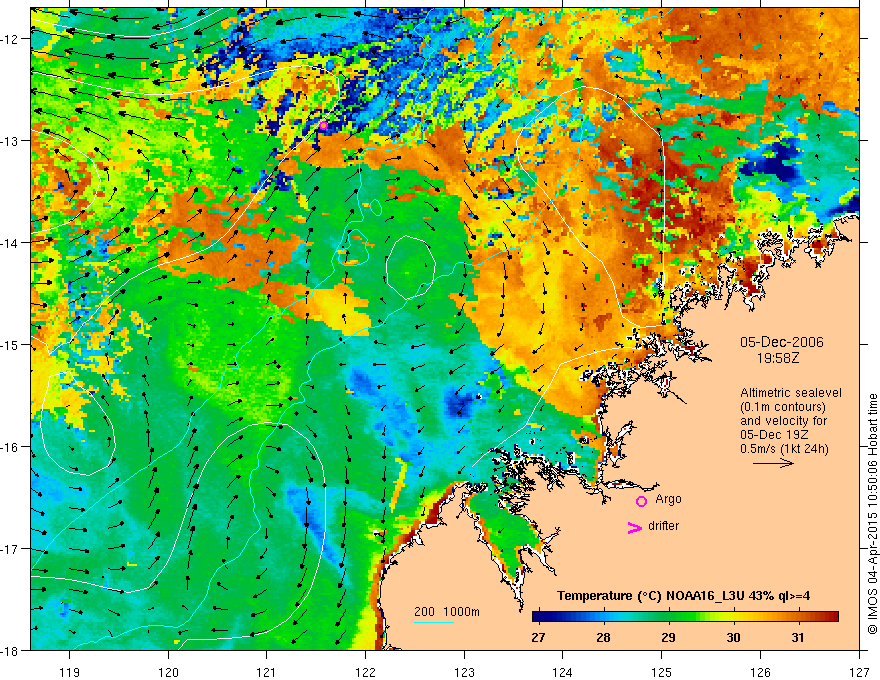Click the '28' color bar tick label
880x680 pixels.
tap(603, 637)
